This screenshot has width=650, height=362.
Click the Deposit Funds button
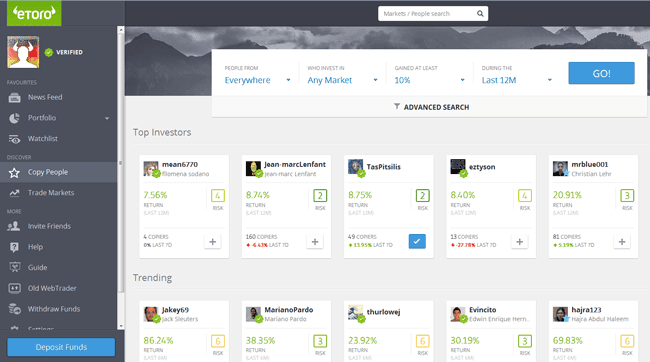point(61,347)
